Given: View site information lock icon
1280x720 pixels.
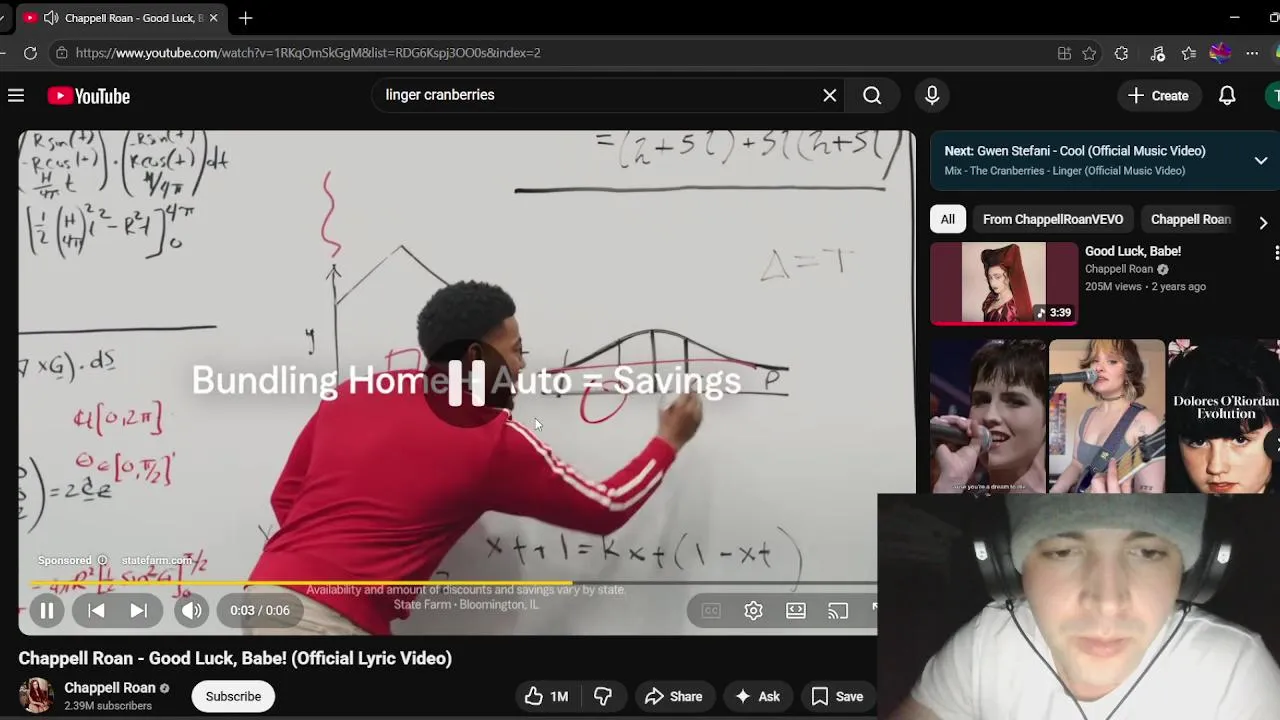Looking at the screenshot, I should click(62, 53).
